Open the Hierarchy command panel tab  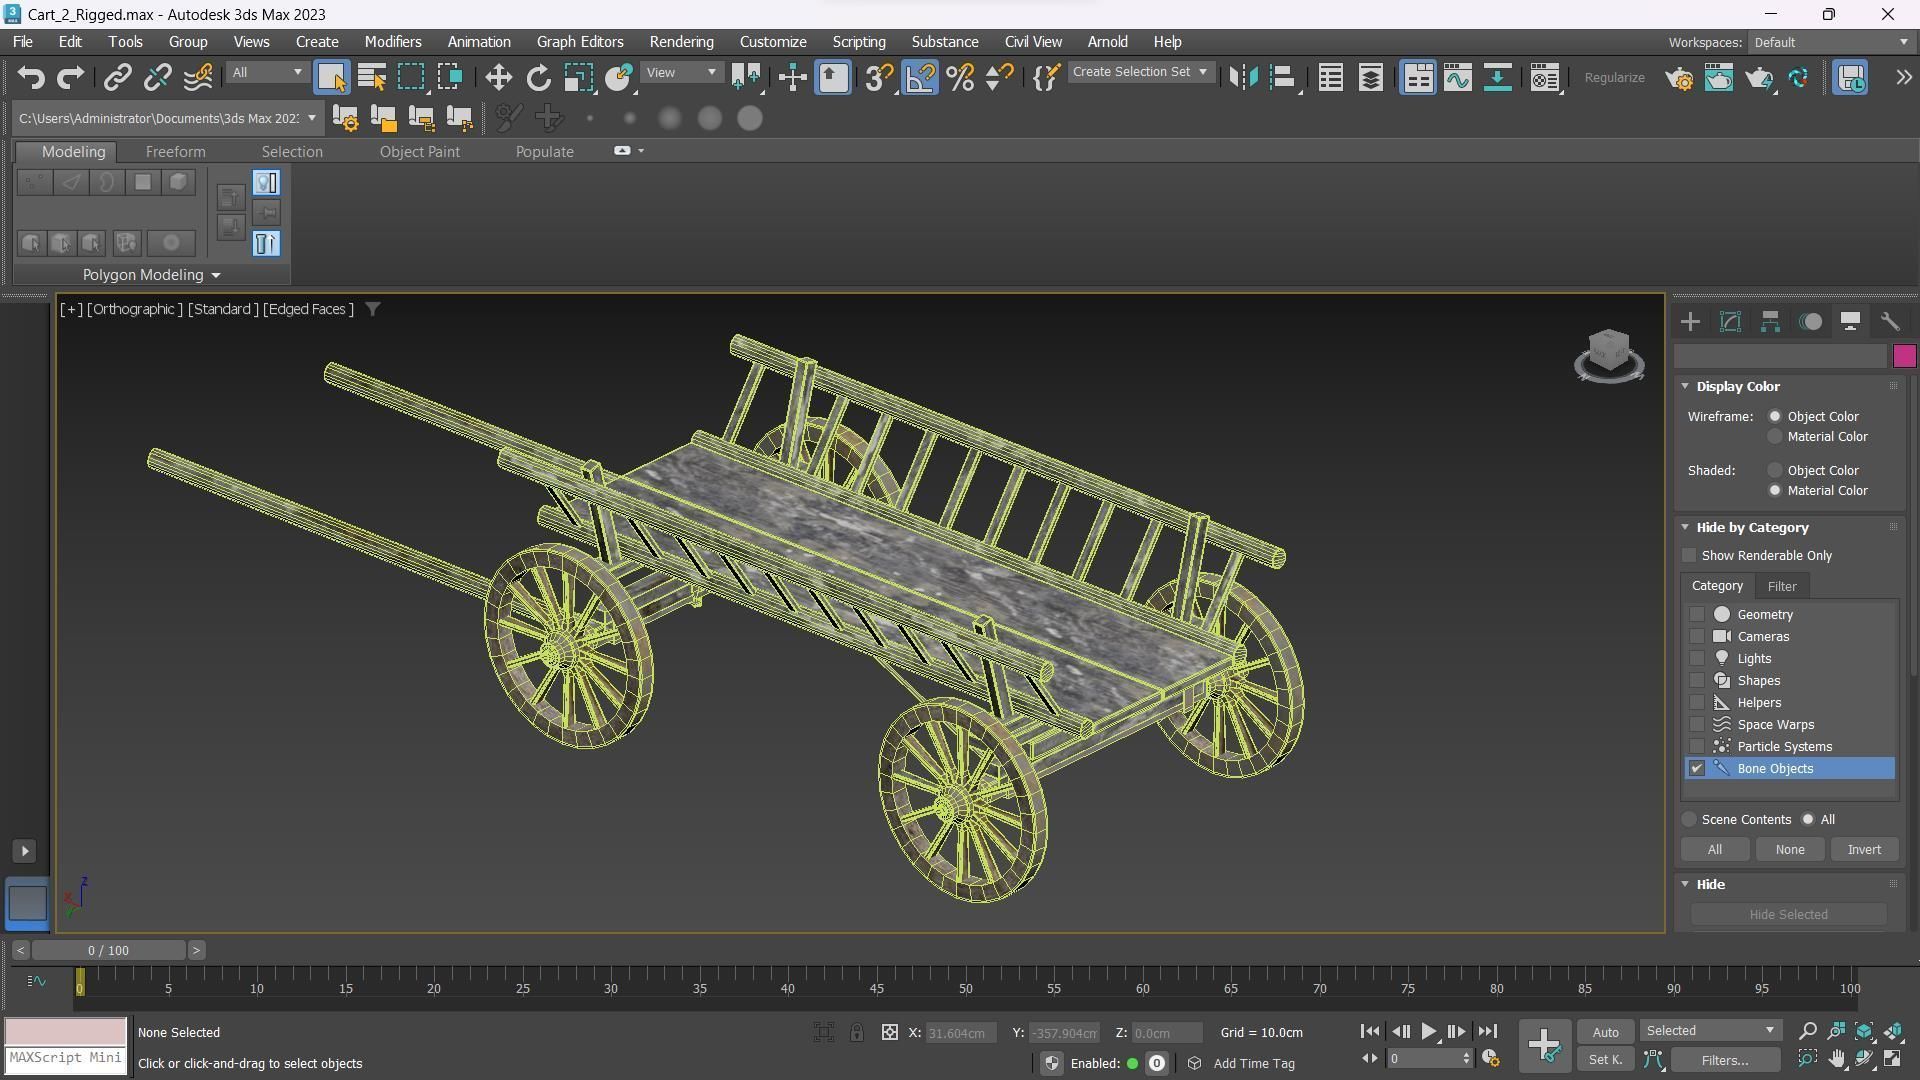[x=1770, y=322]
